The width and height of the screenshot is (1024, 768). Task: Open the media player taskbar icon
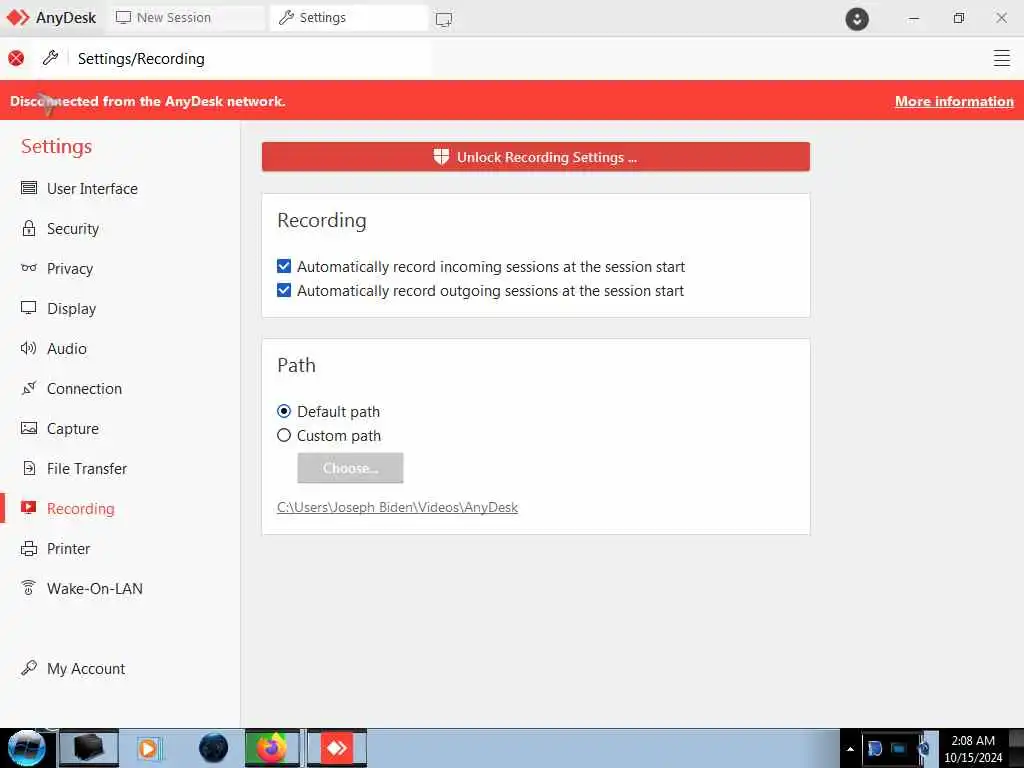pos(149,748)
